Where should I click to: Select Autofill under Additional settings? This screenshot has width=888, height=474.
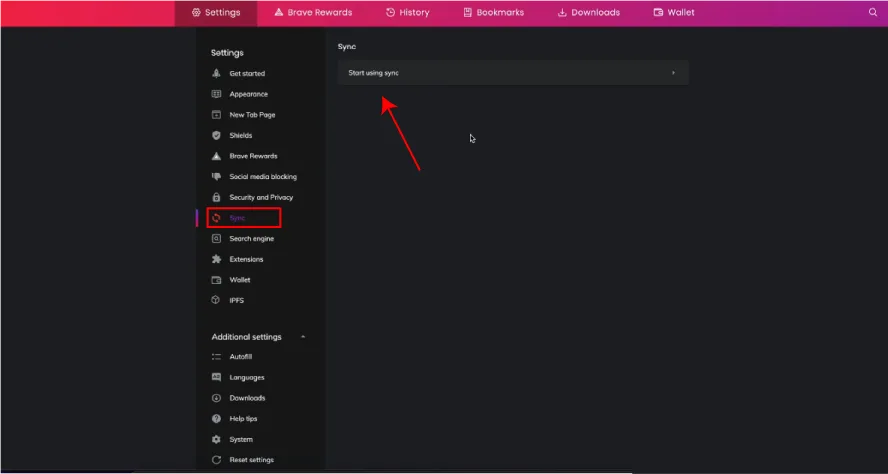(241, 357)
